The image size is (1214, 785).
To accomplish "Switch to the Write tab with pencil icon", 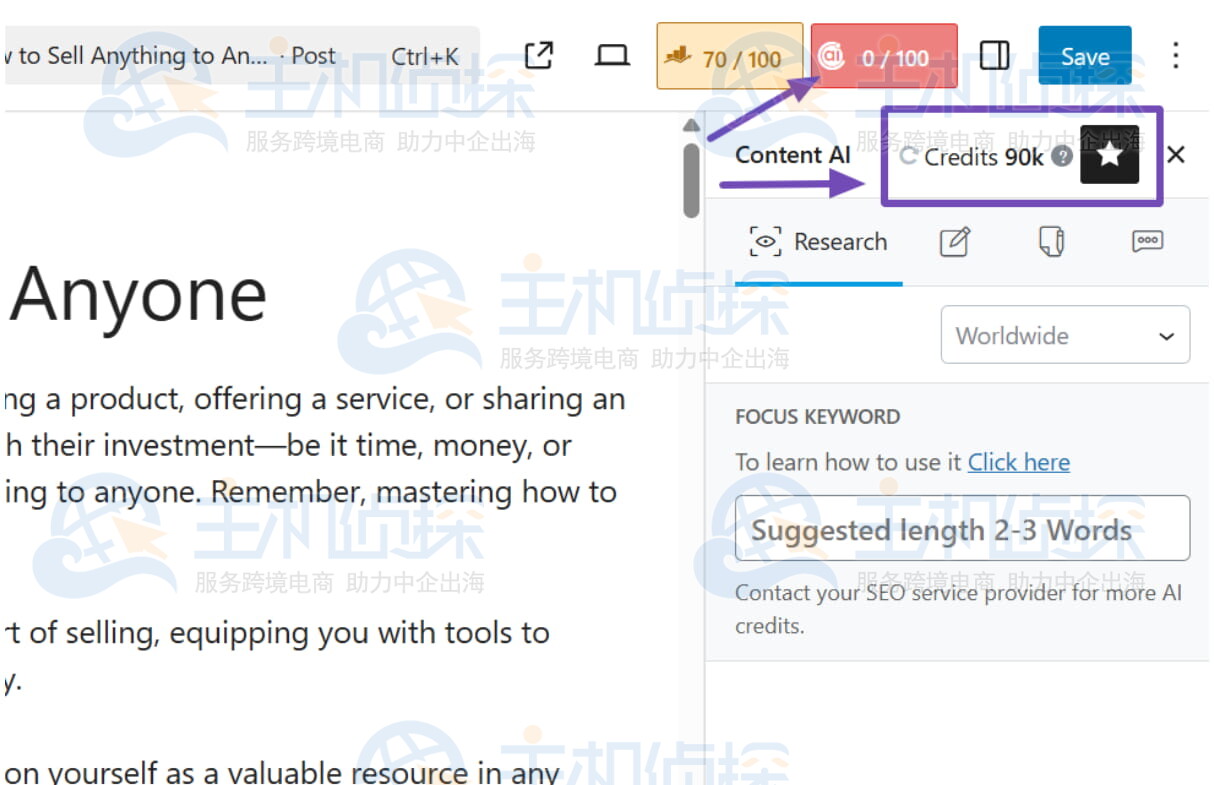I will (x=954, y=242).
